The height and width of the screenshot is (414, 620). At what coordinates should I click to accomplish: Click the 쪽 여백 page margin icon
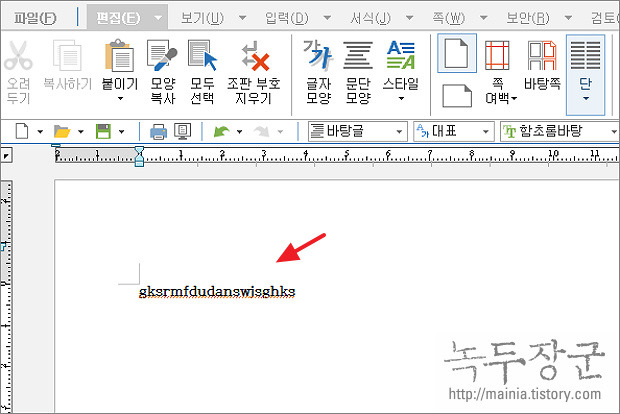pyautogui.click(x=497, y=56)
